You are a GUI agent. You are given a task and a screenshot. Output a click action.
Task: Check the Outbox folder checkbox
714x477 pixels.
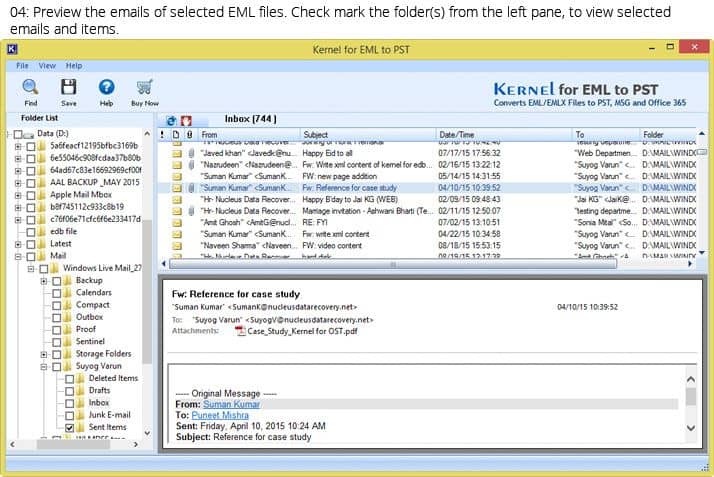click(x=56, y=318)
